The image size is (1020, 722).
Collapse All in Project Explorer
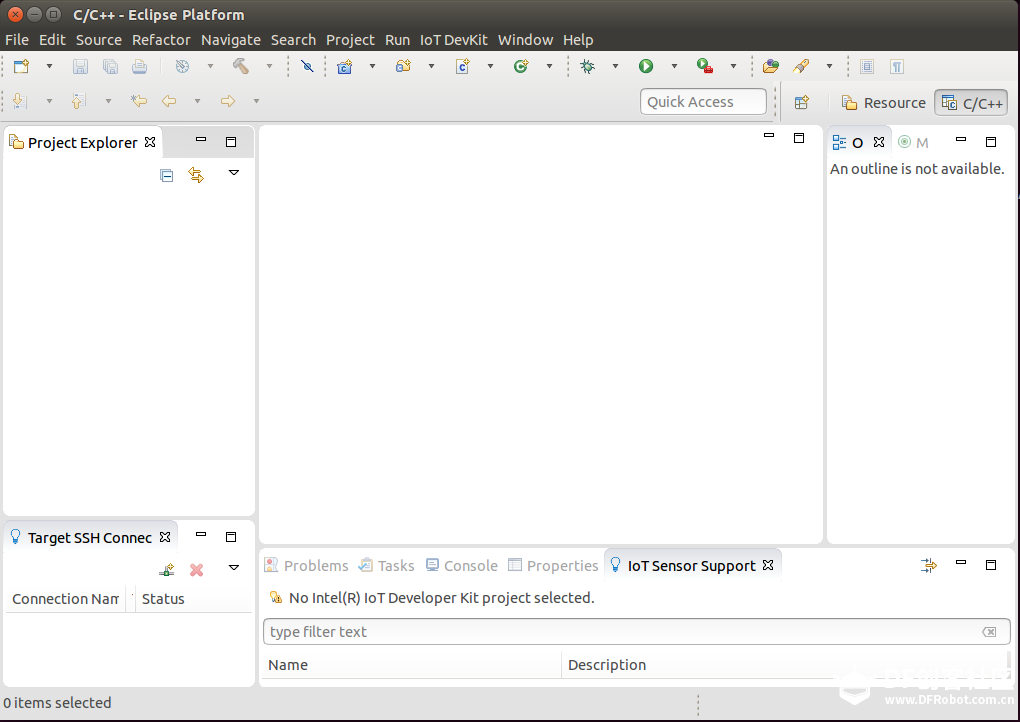[167, 176]
